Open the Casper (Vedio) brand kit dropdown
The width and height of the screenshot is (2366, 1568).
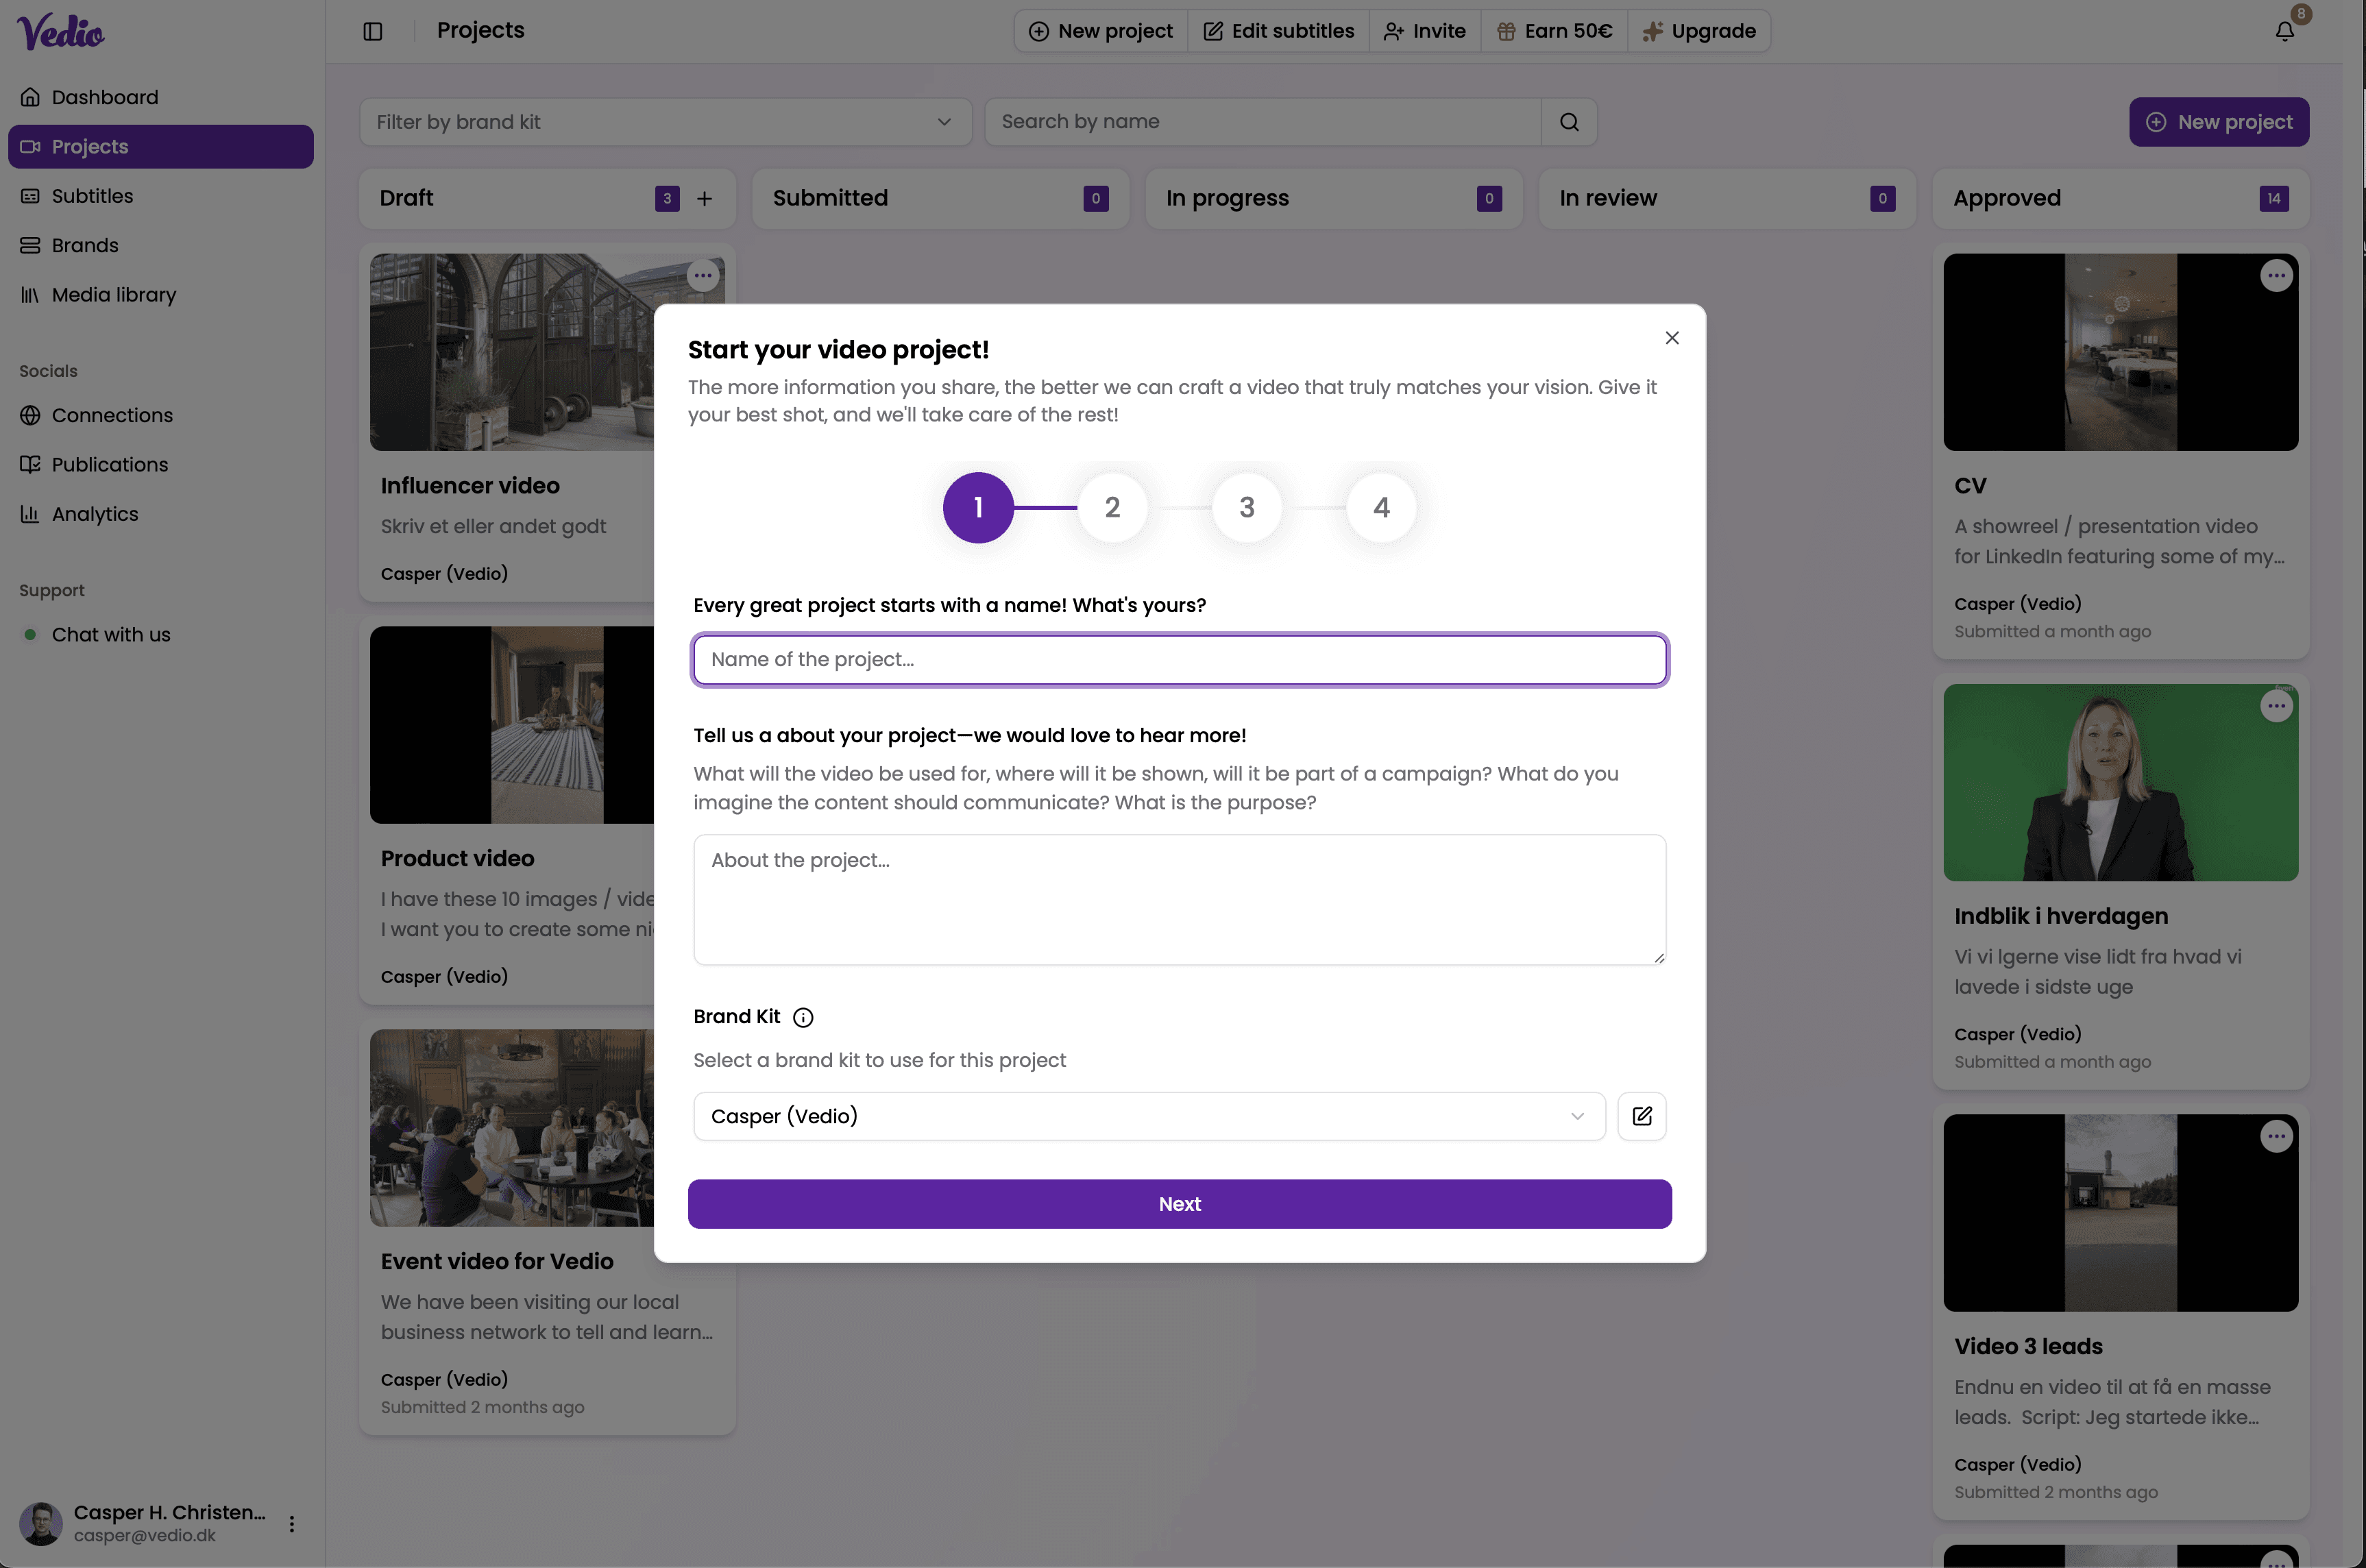(1148, 1116)
